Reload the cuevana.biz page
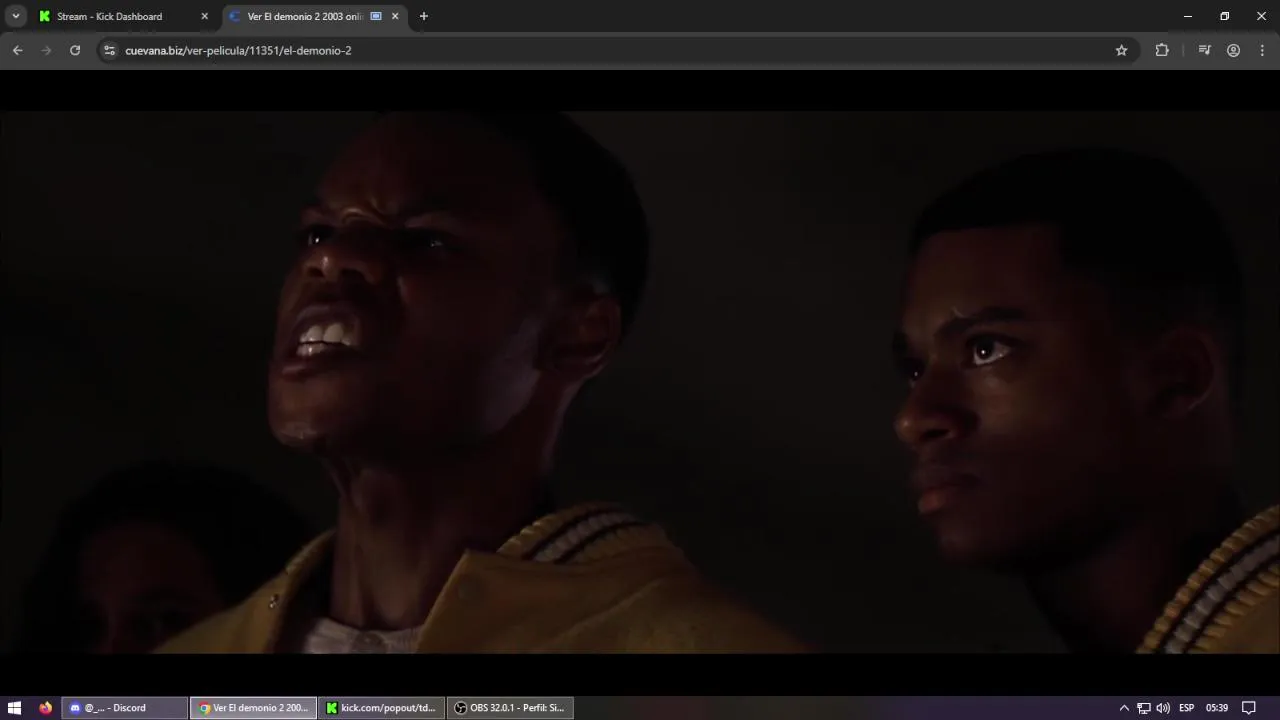 (75, 50)
